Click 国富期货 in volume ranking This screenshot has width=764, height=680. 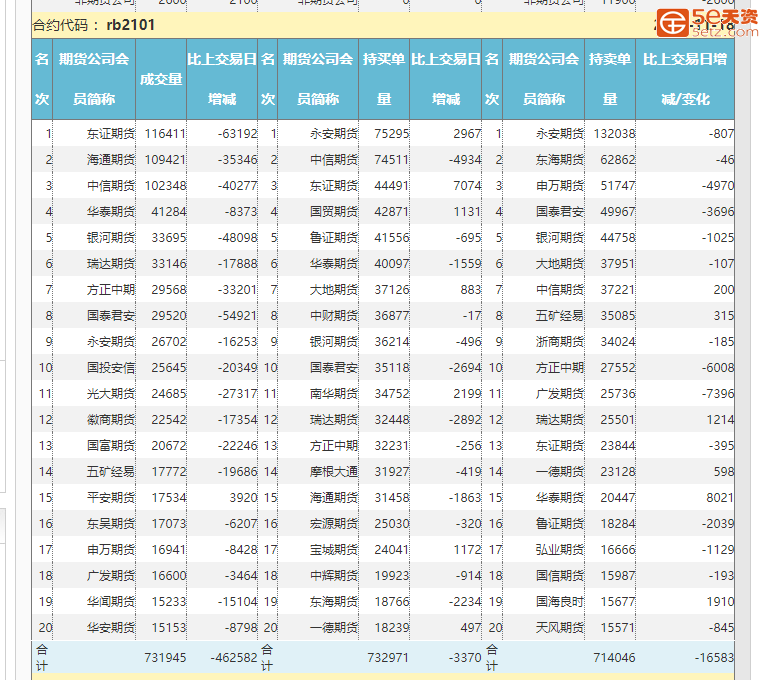(x=111, y=446)
